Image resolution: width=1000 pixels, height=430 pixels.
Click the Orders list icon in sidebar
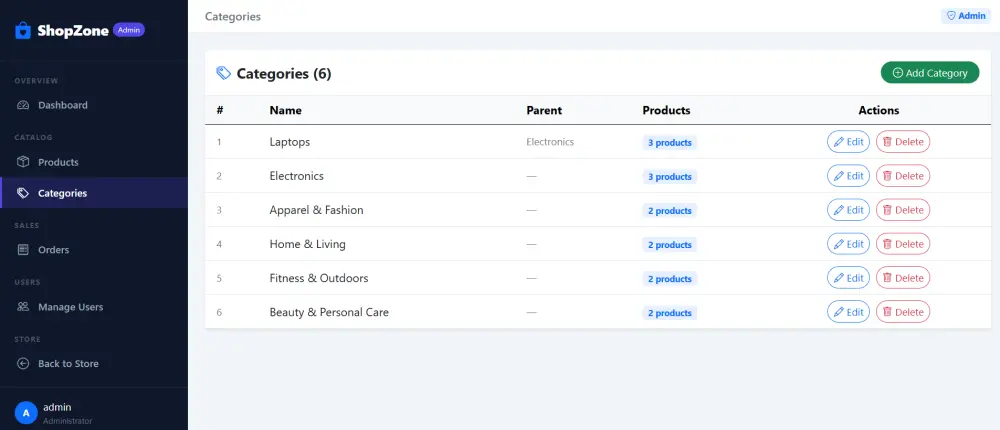(23, 250)
